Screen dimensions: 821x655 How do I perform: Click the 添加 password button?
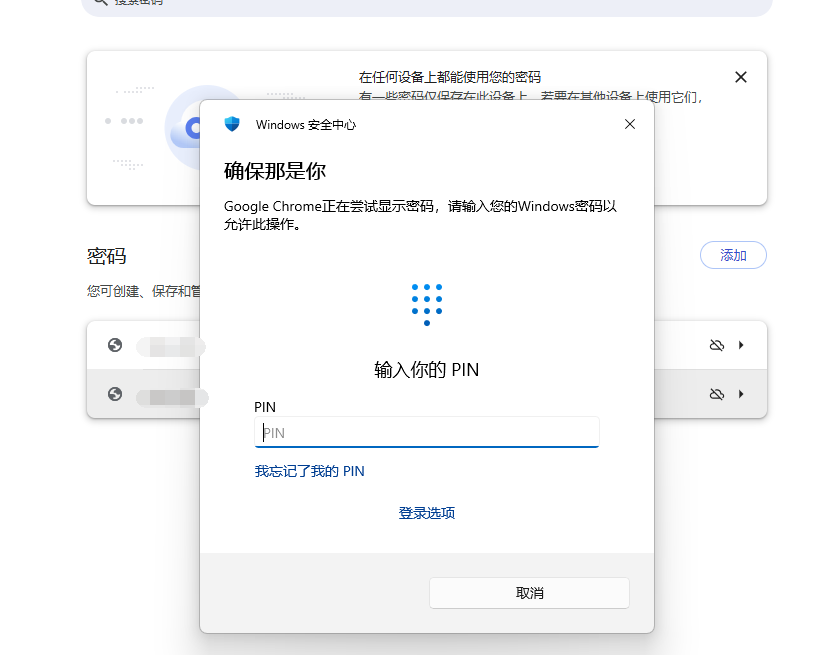pyautogui.click(x=733, y=255)
